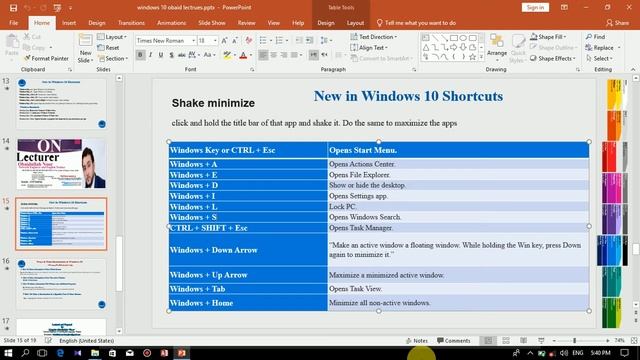
Task: Switch to the Animations tab
Action: [x=171, y=23]
